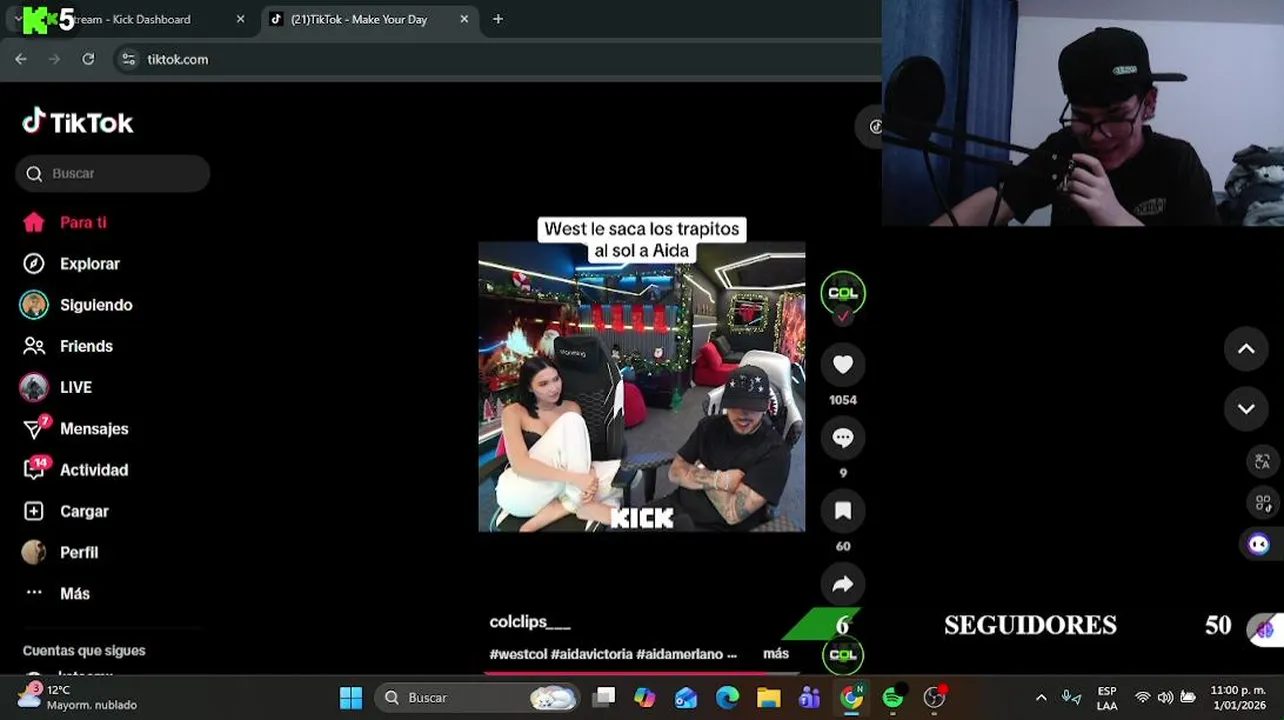
Task: Open the weather widget on taskbar
Action: [x=78, y=697]
